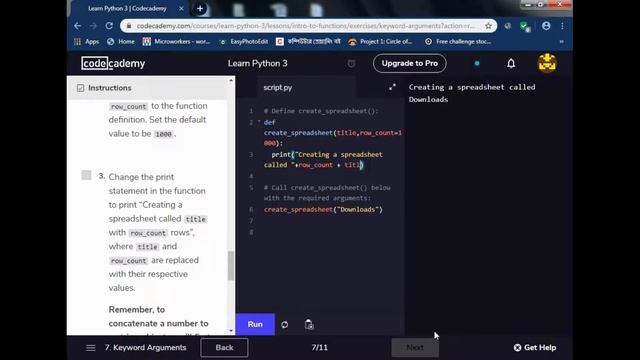Open the Apps bookmarks shortcut
This screenshot has height=360, width=640.
tap(87, 42)
